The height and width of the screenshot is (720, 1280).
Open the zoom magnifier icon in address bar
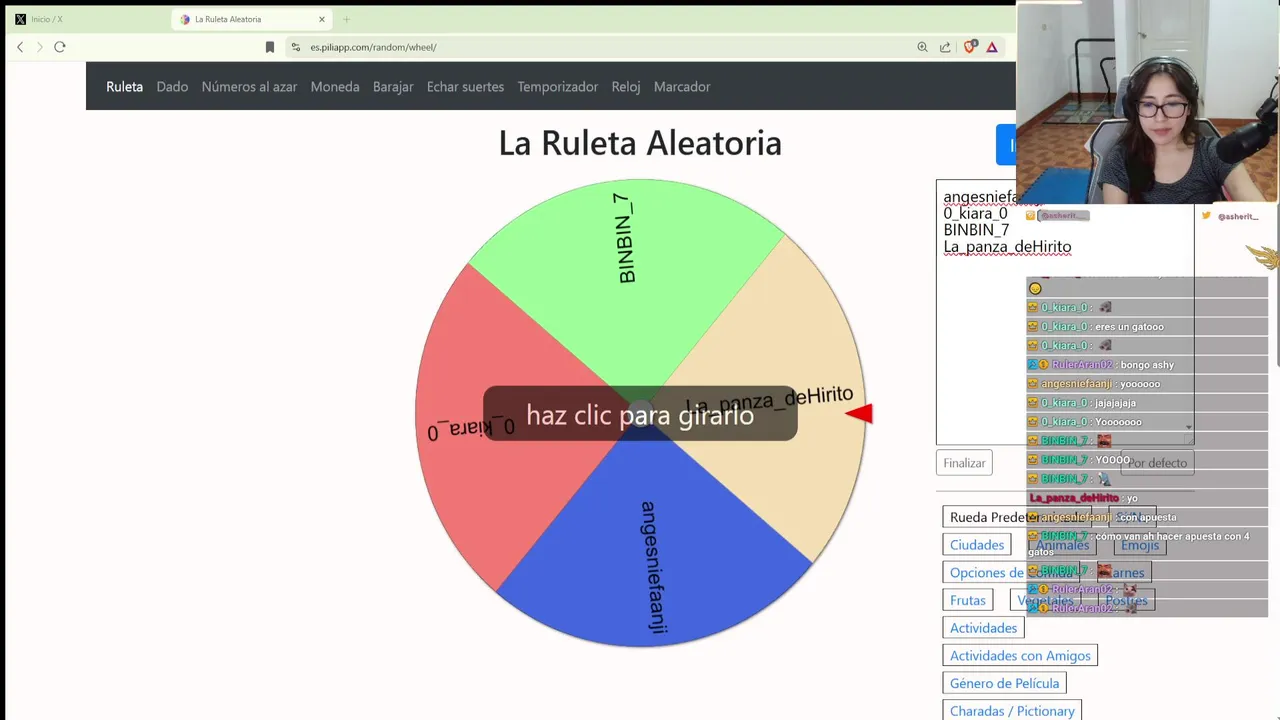point(922,47)
